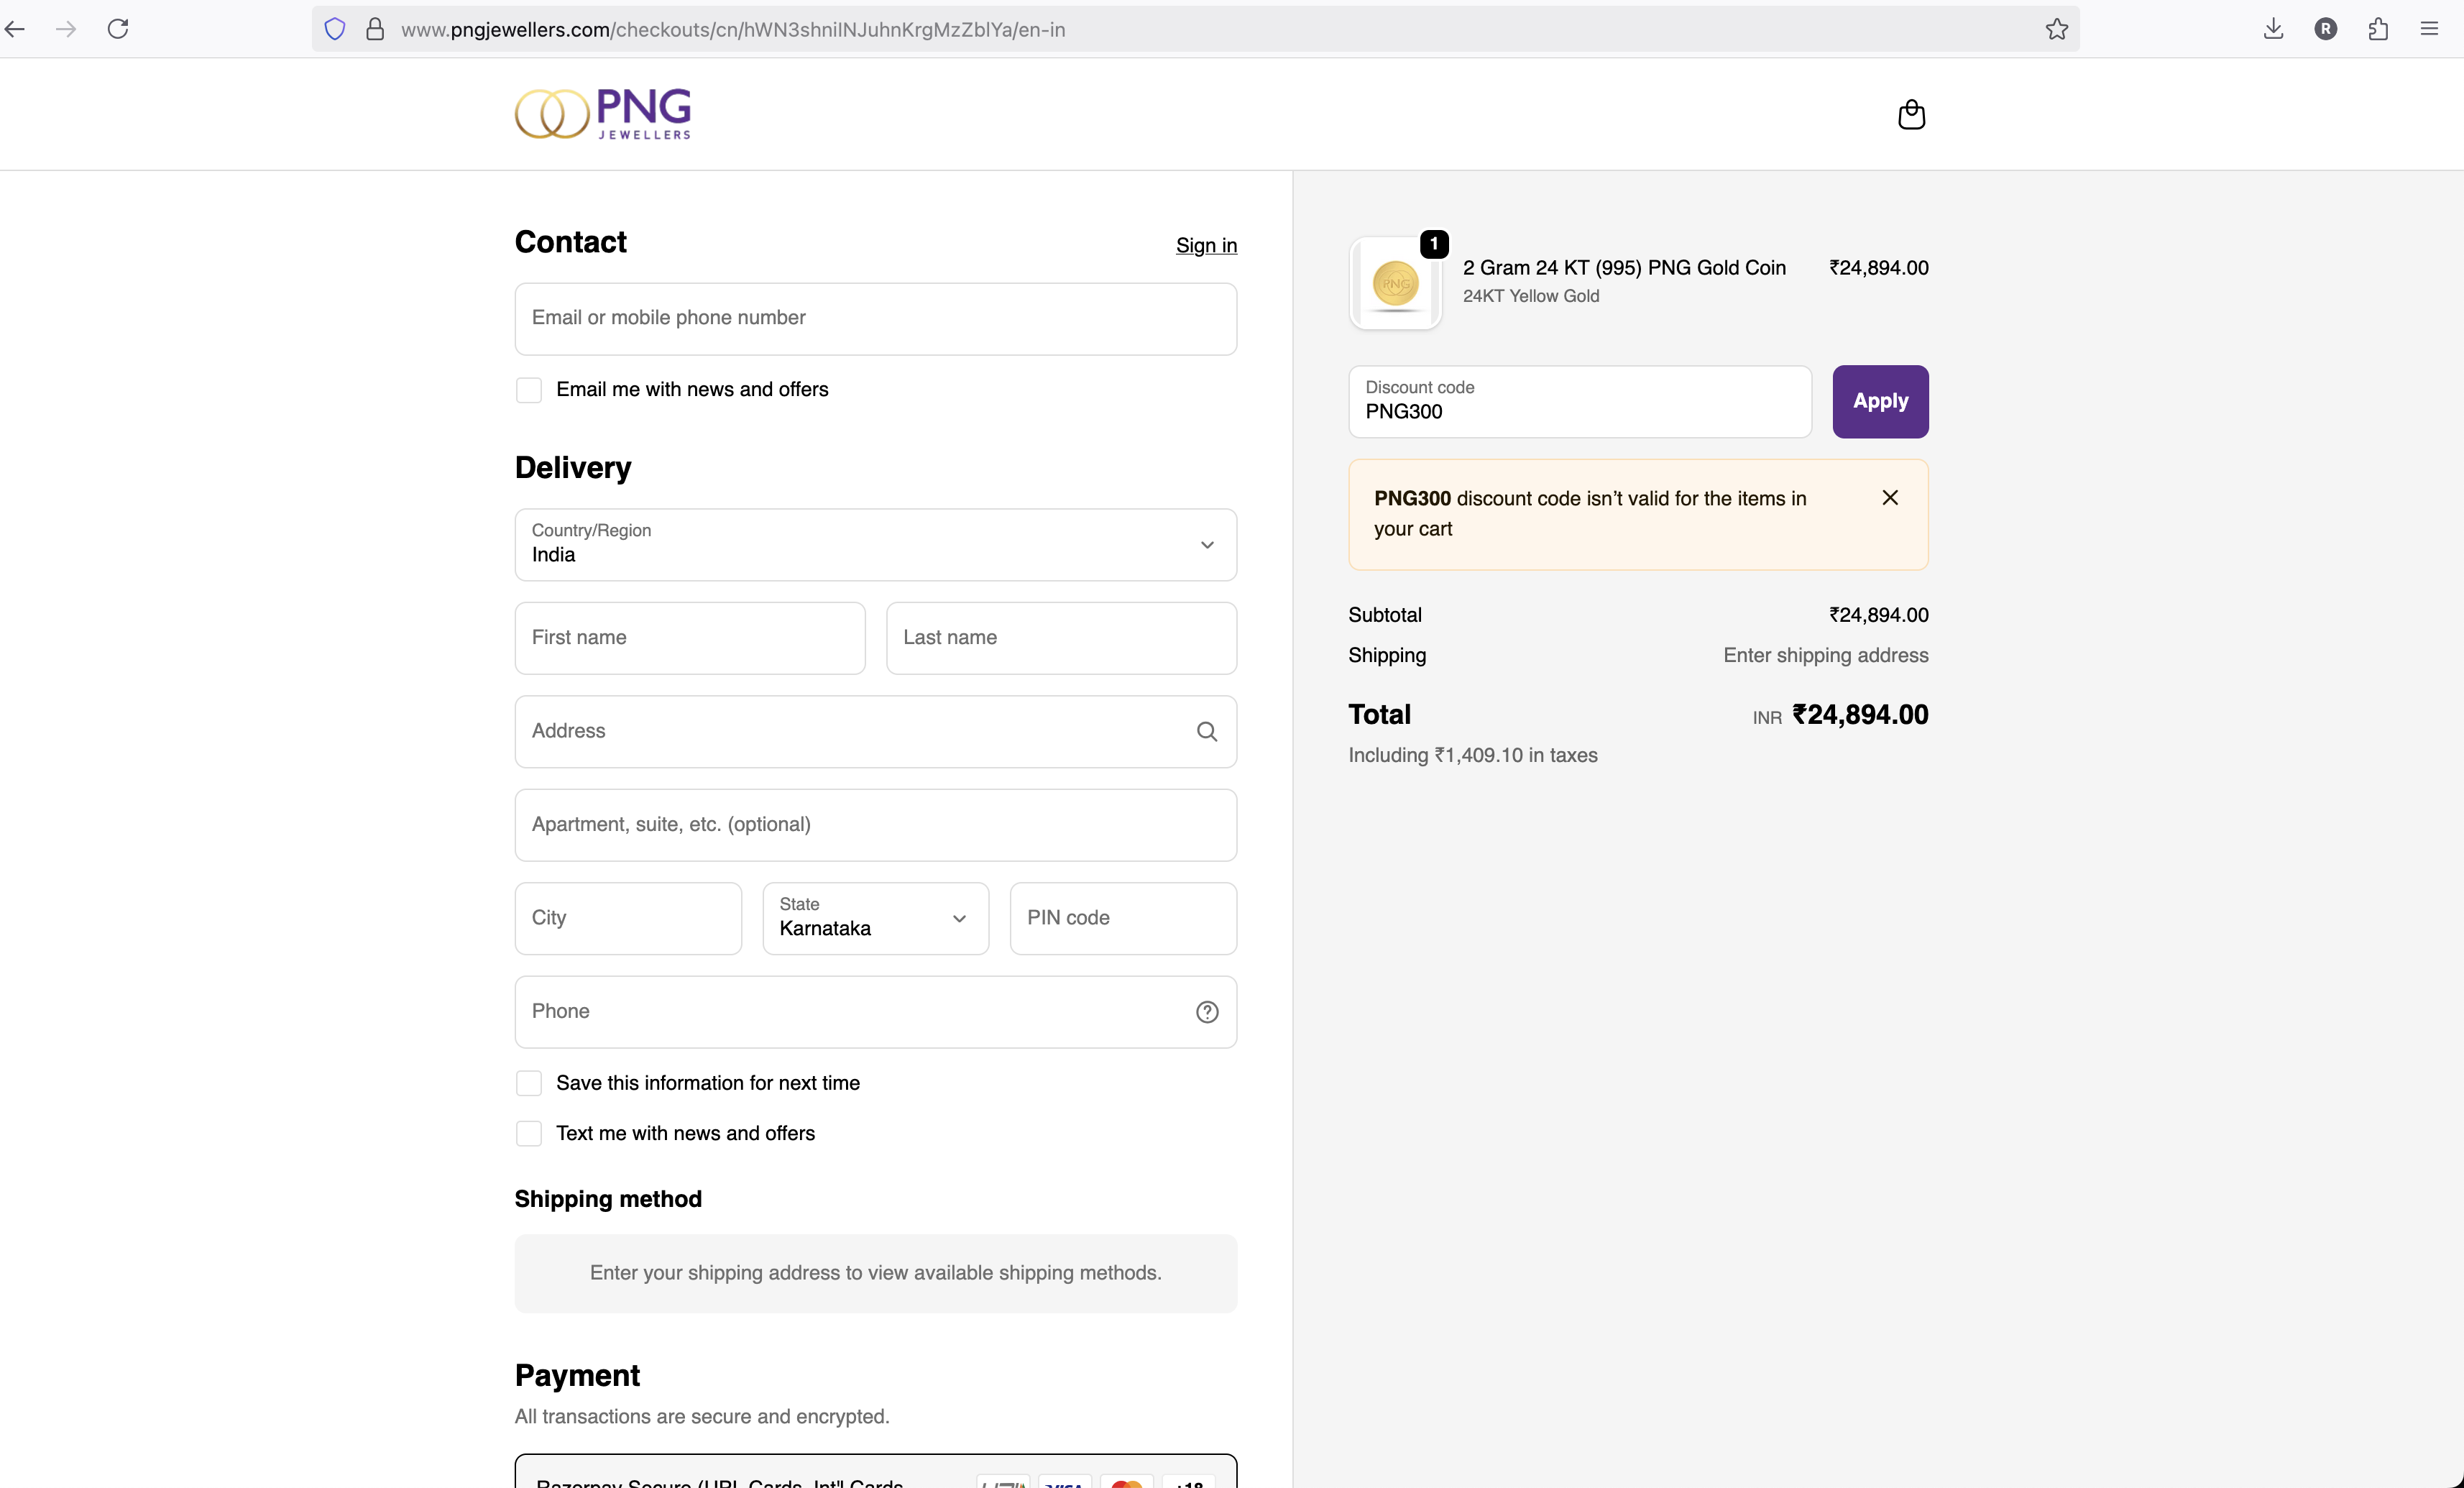
Task: Dismiss the PNG300 invalid discount message
Action: (1889, 497)
